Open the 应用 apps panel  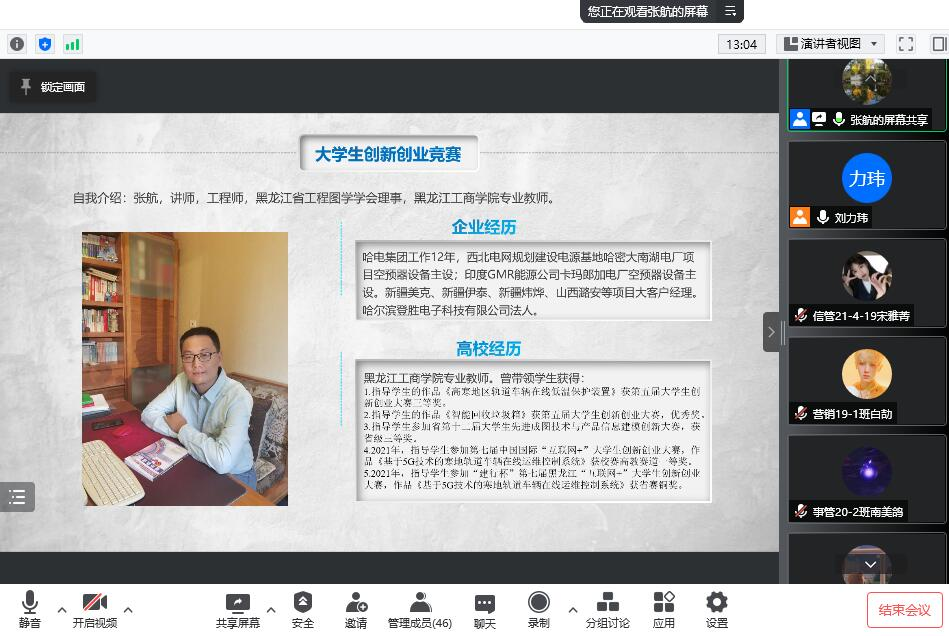pyautogui.click(x=664, y=609)
